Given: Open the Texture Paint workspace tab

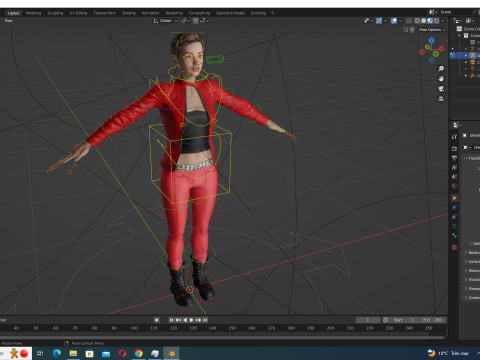Looking at the screenshot, I should tap(104, 13).
